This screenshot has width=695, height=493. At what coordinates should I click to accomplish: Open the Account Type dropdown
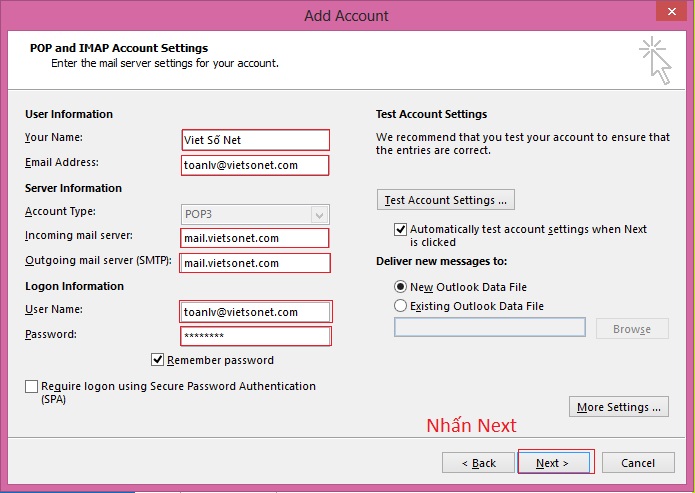[320, 214]
